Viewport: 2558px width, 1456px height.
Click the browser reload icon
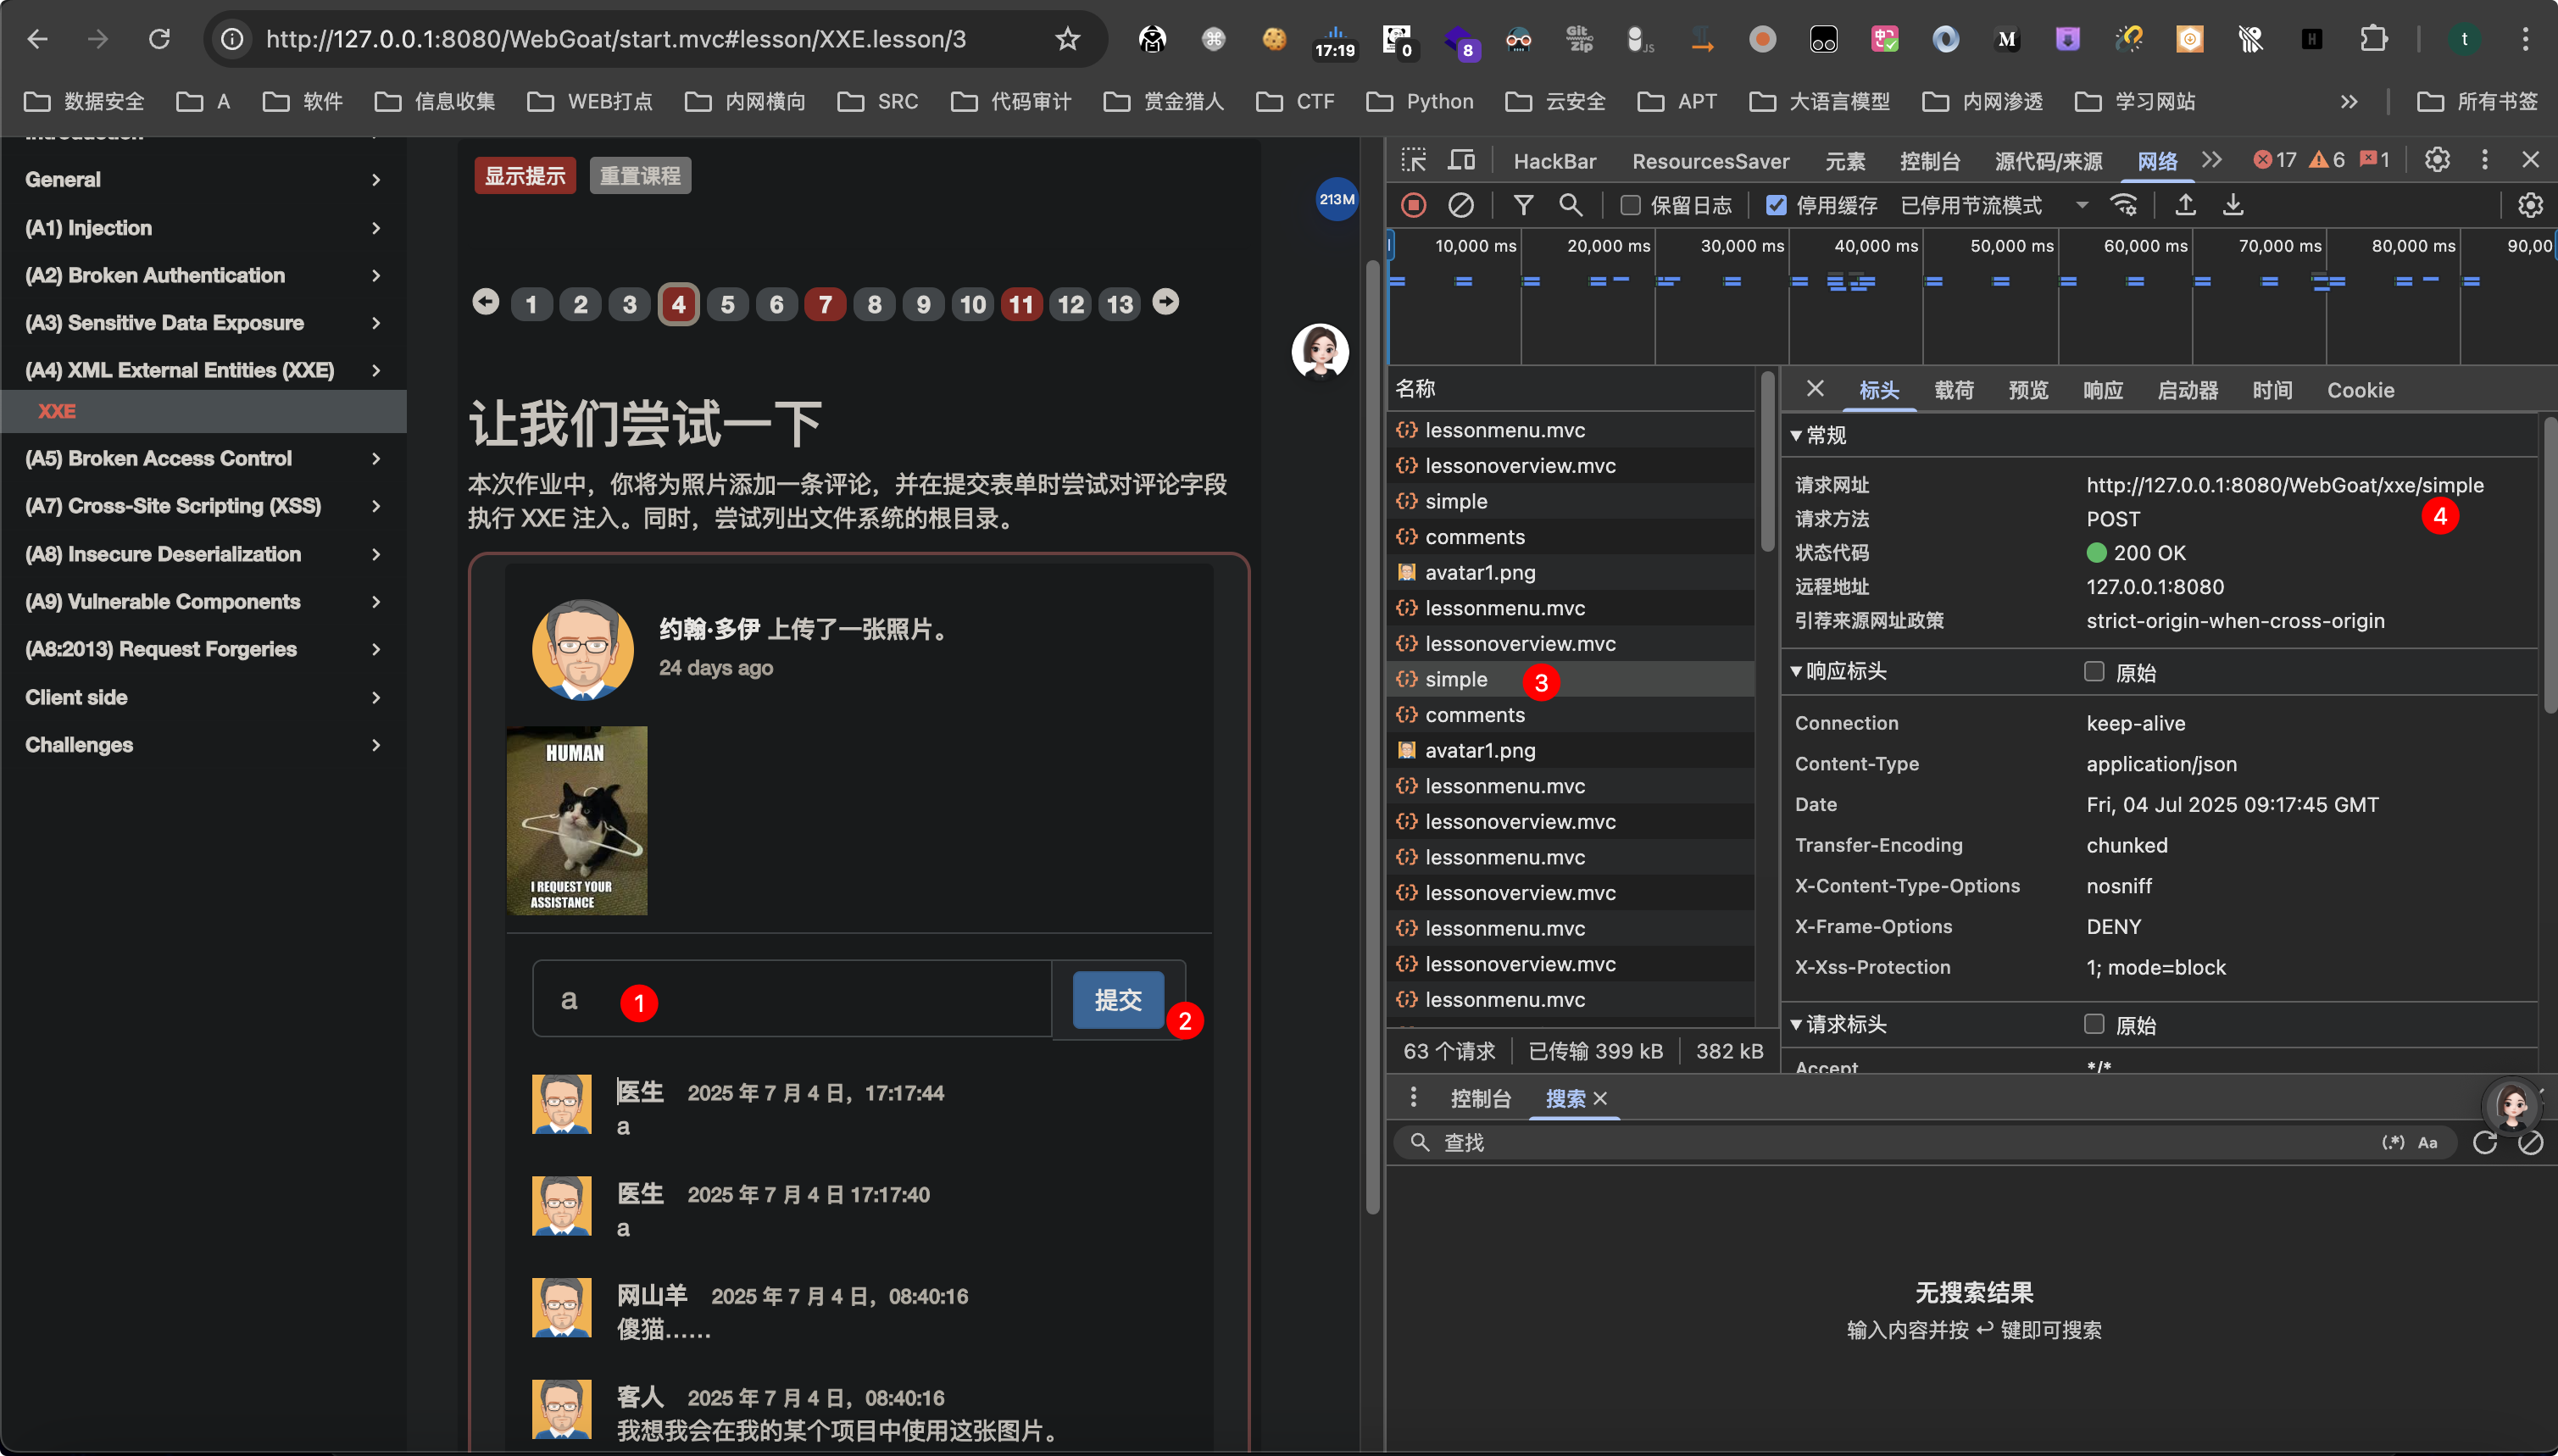click(x=159, y=39)
